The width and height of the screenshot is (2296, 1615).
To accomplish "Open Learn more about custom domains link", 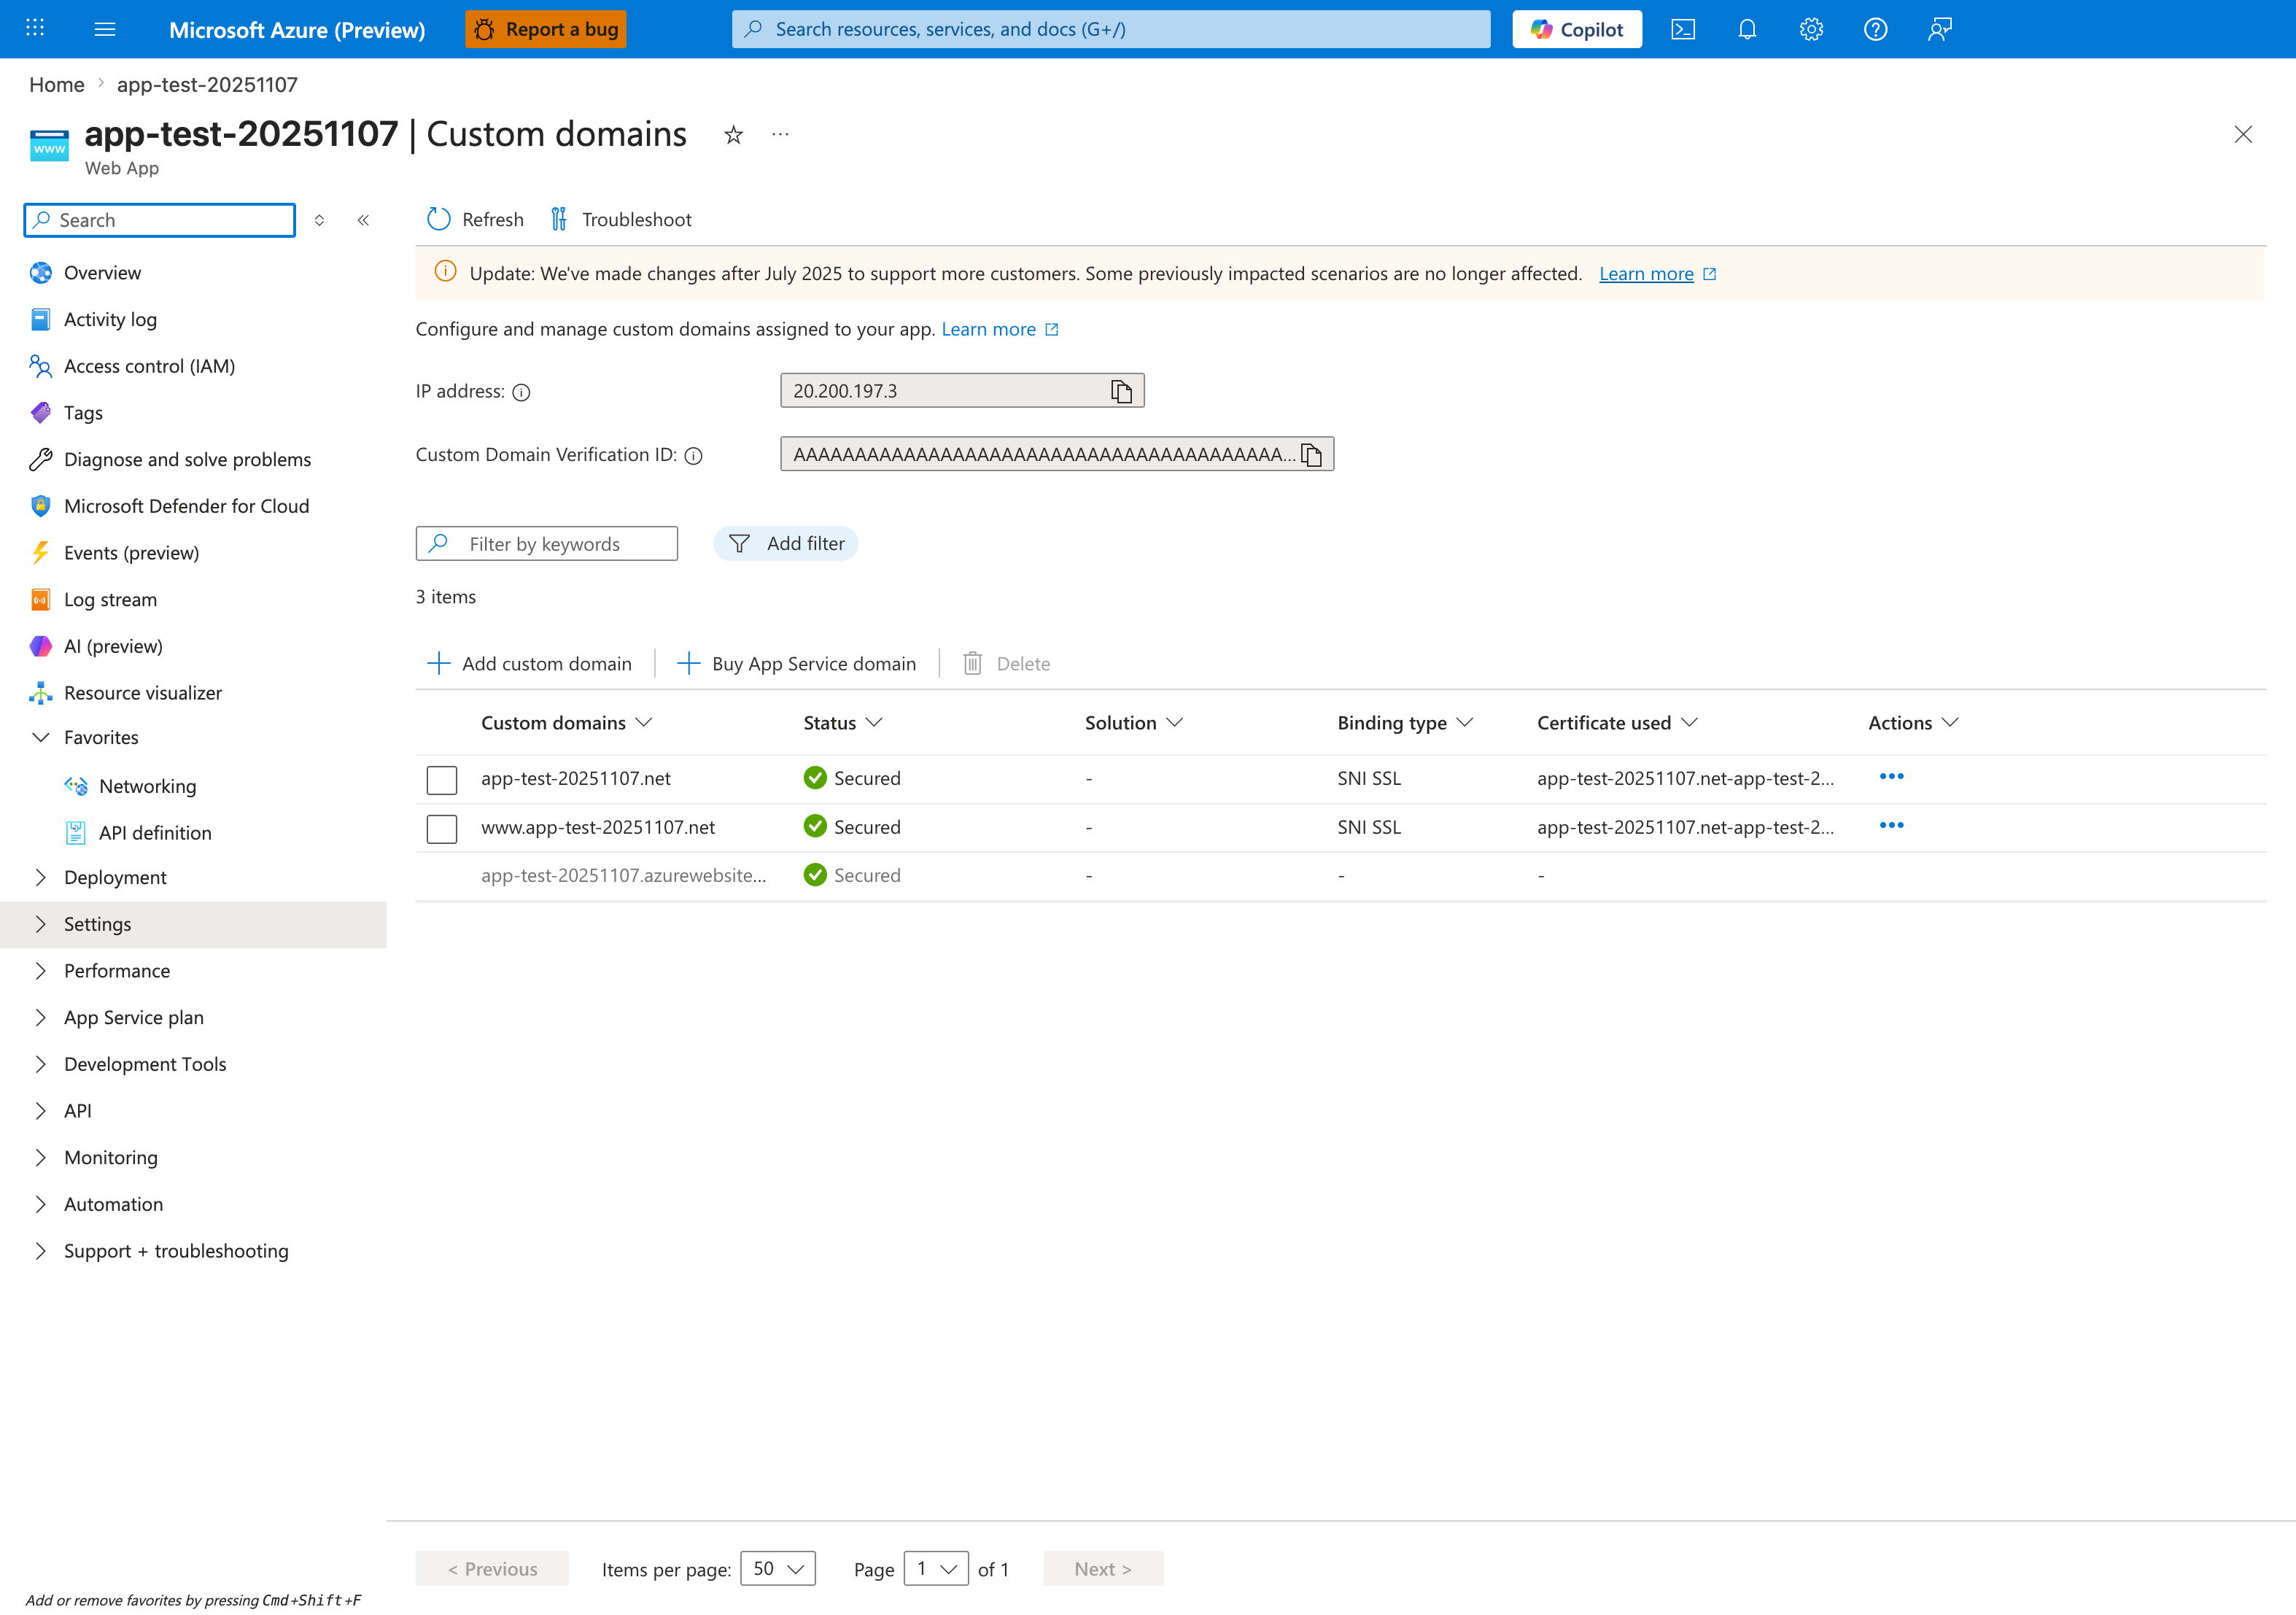I will click(x=988, y=329).
